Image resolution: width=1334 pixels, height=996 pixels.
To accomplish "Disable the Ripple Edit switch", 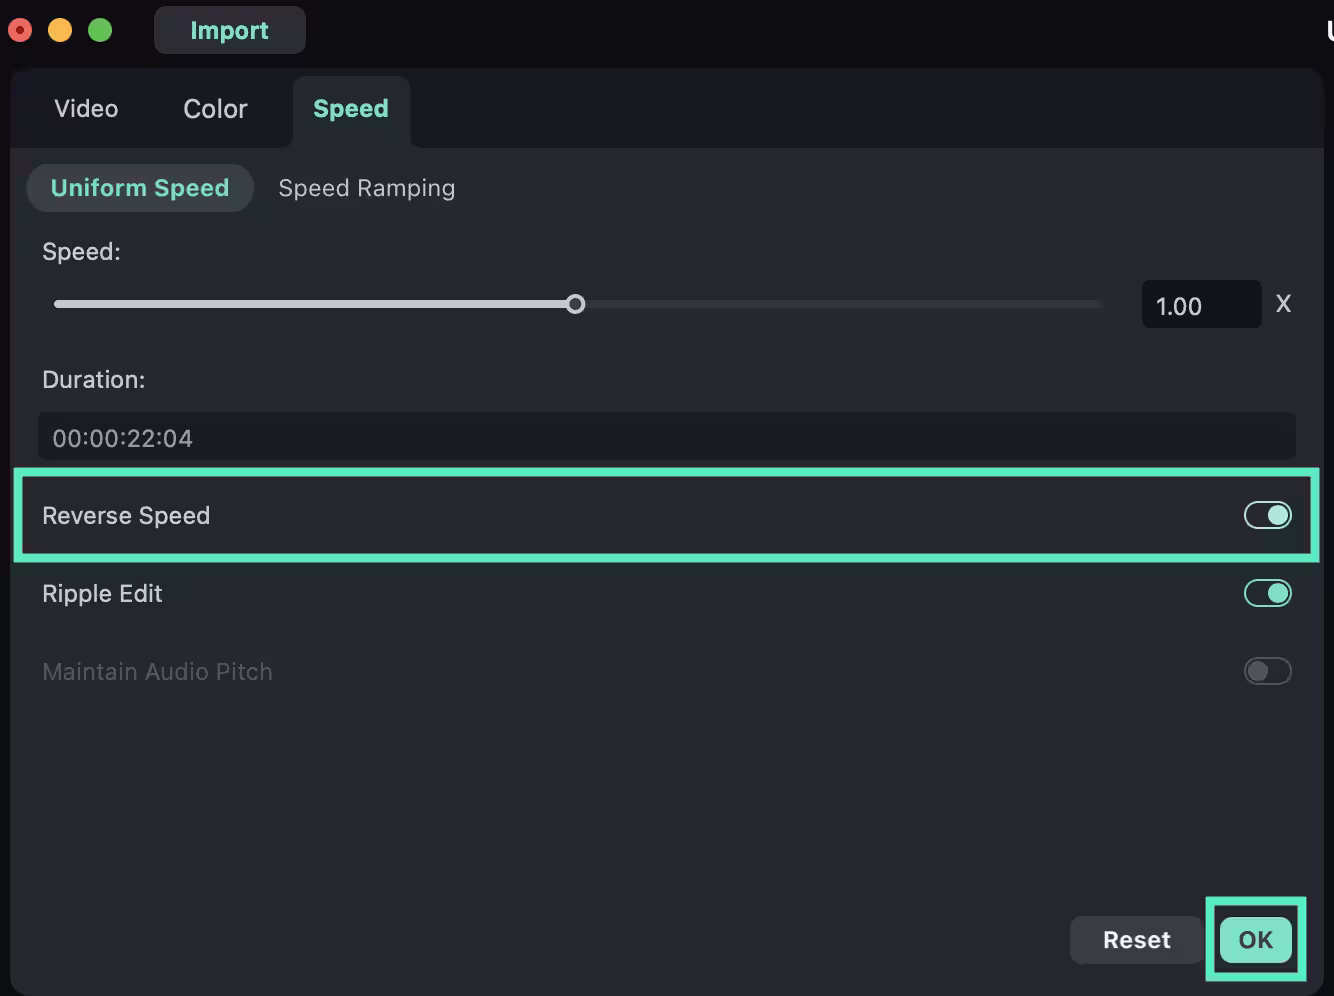I will [x=1267, y=593].
